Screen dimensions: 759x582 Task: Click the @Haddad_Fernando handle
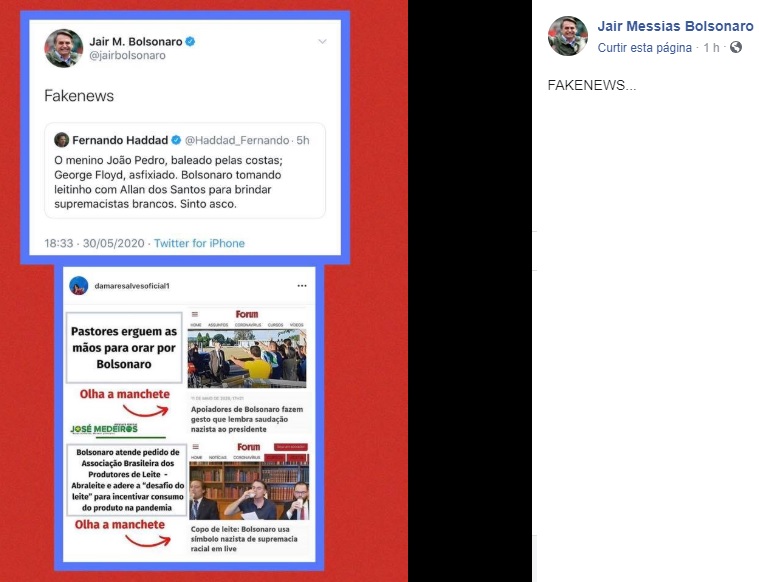click(x=237, y=140)
